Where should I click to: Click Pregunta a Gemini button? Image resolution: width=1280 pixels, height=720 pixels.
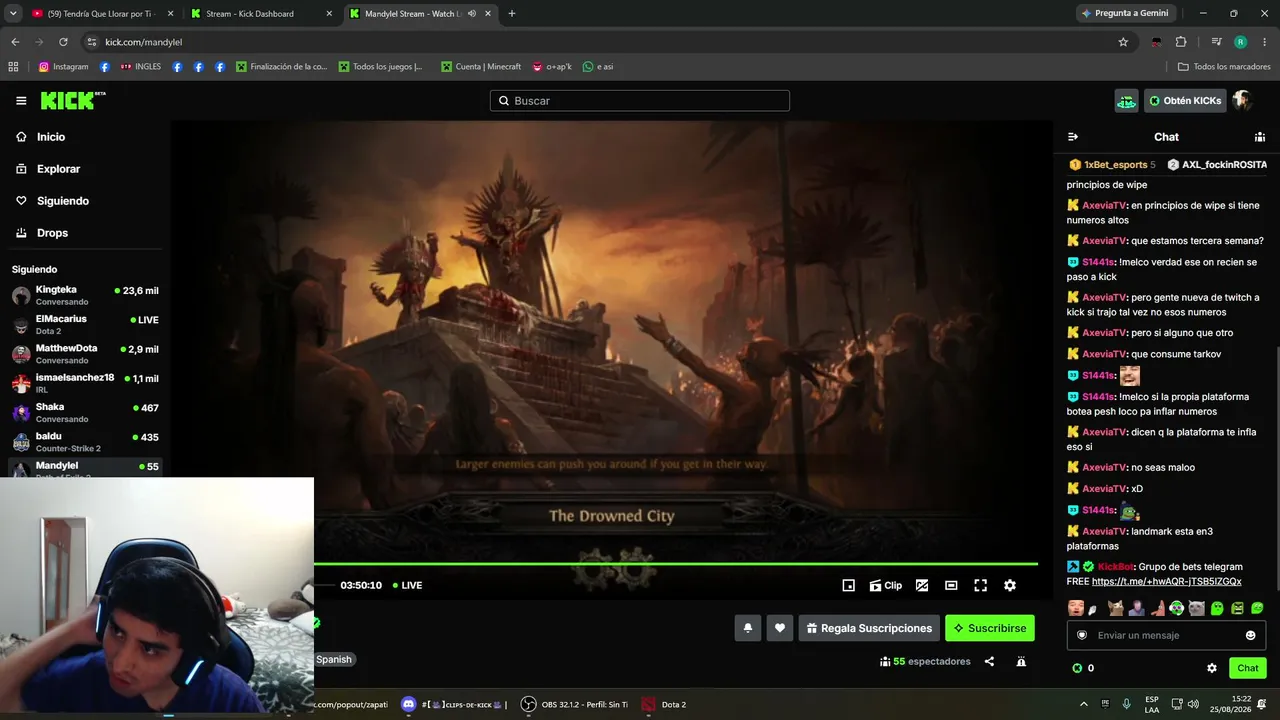tap(1124, 14)
